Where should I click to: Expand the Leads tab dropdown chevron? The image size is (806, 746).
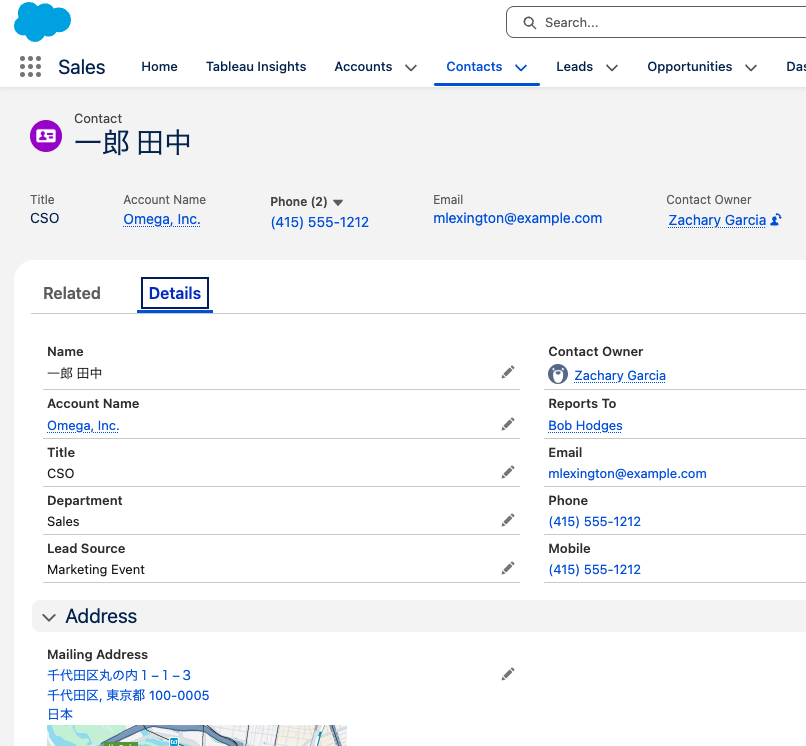[612, 67]
